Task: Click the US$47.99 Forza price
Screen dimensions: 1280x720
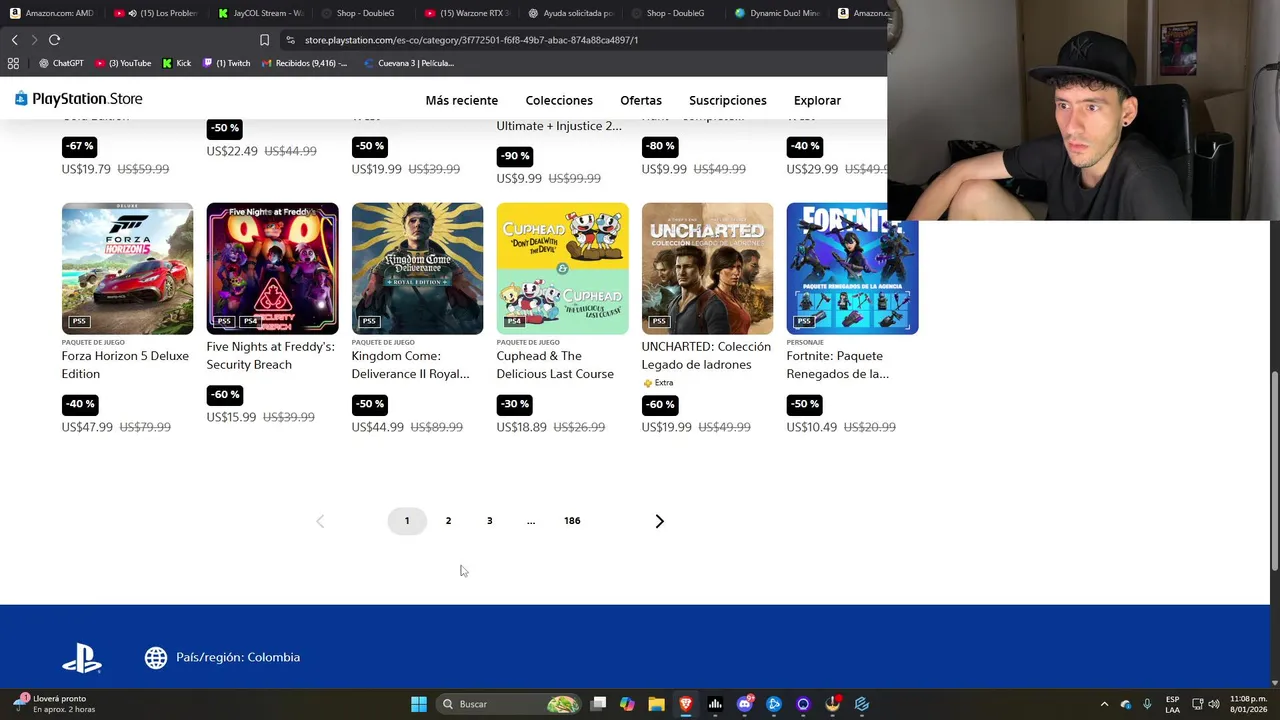Action: tap(87, 427)
